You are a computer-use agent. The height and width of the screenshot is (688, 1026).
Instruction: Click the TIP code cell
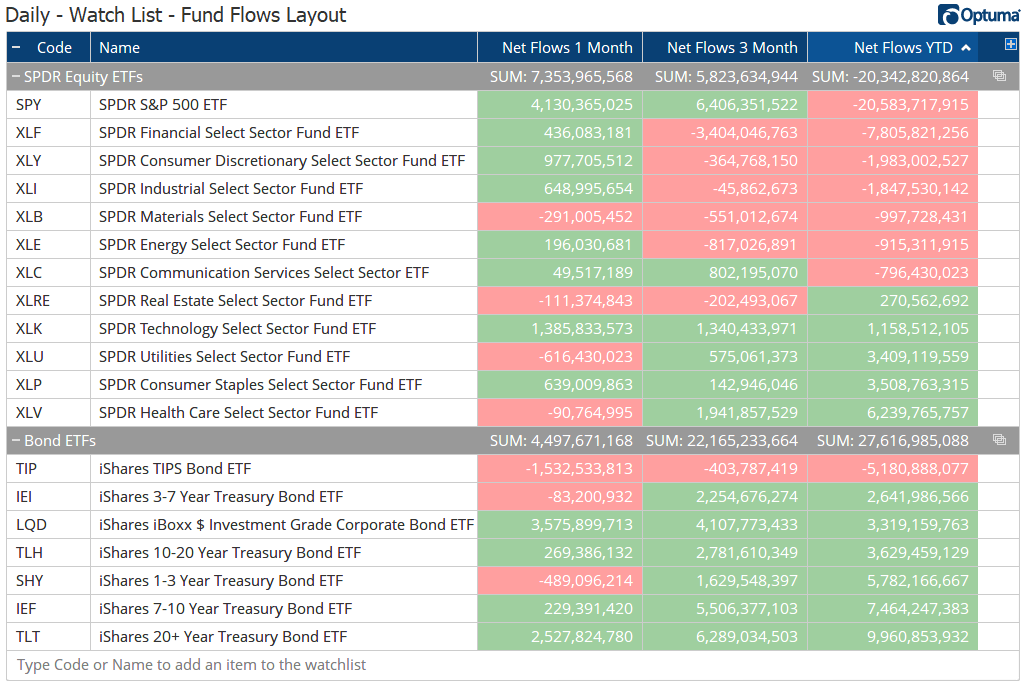point(48,469)
